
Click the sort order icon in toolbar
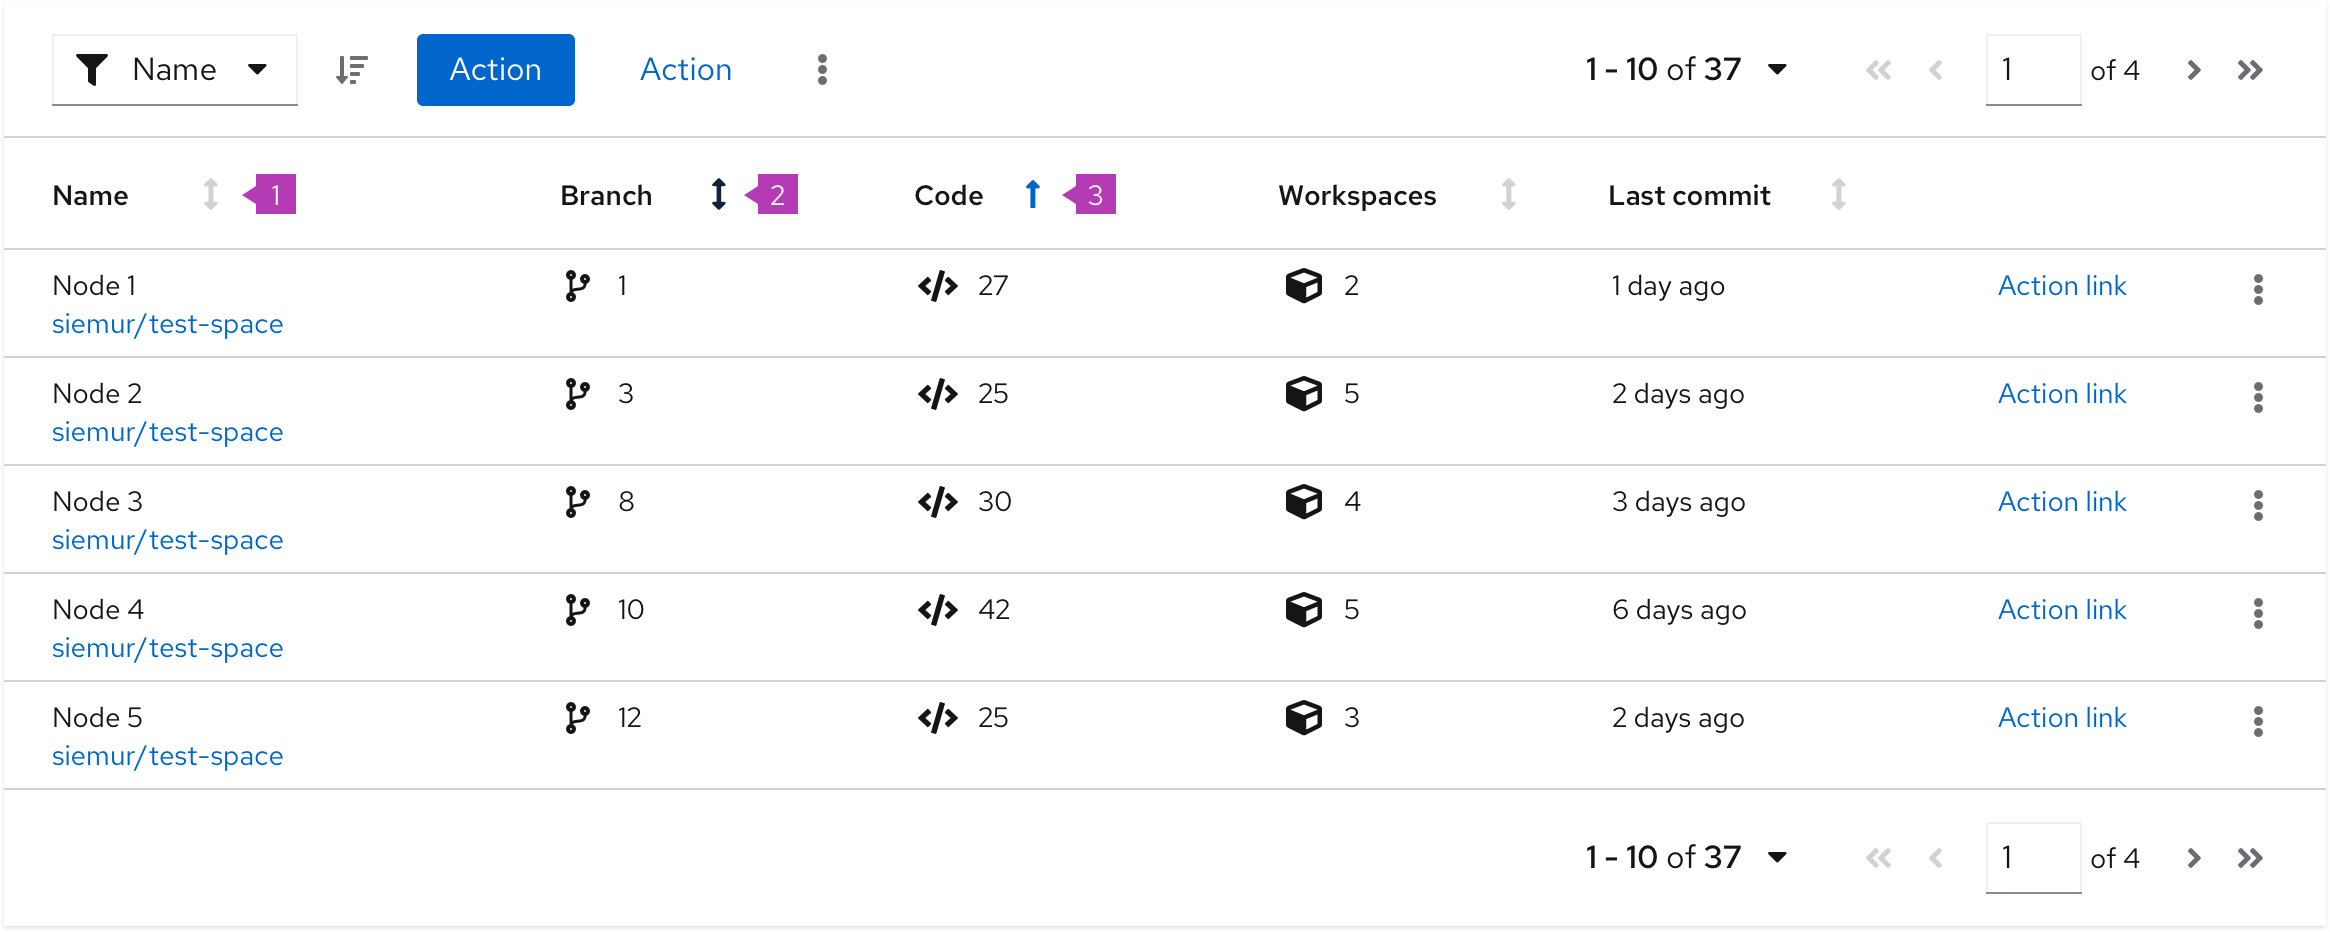[x=351, y=70]
